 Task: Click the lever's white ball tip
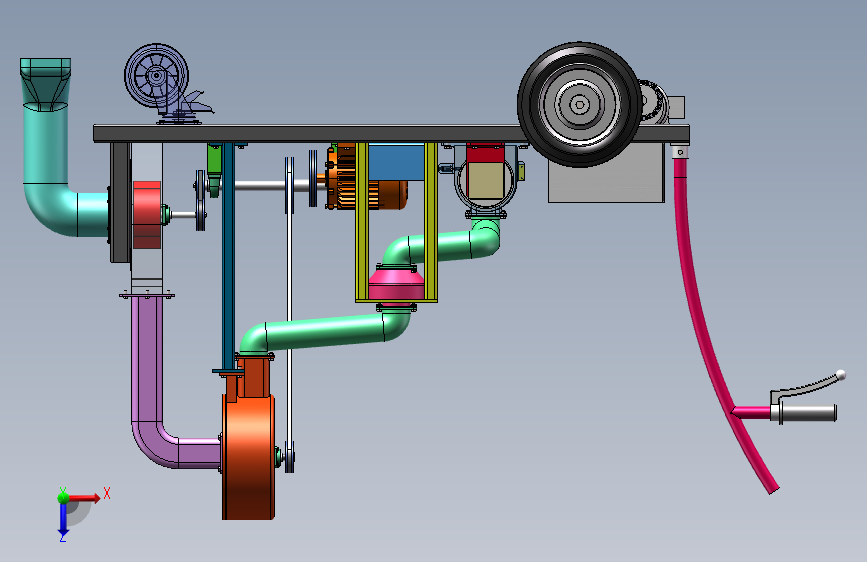841,375
